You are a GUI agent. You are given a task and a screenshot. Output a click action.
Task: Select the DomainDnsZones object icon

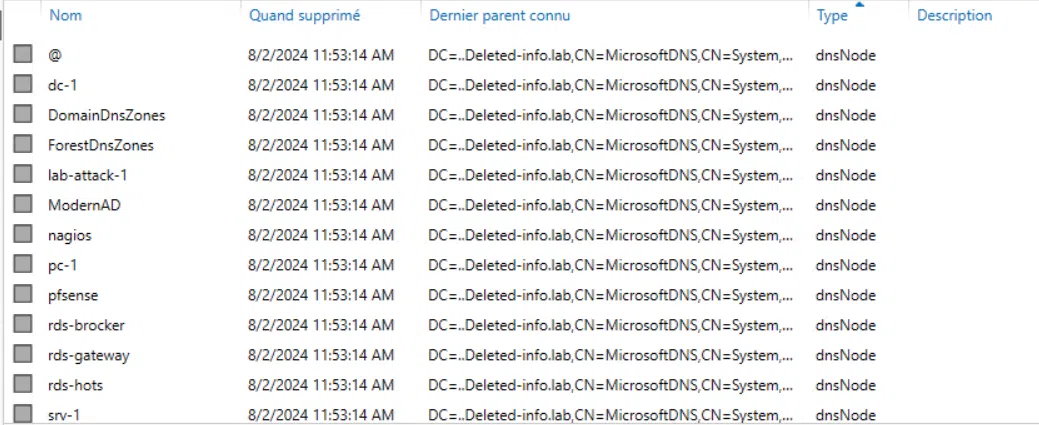[23, 115]
